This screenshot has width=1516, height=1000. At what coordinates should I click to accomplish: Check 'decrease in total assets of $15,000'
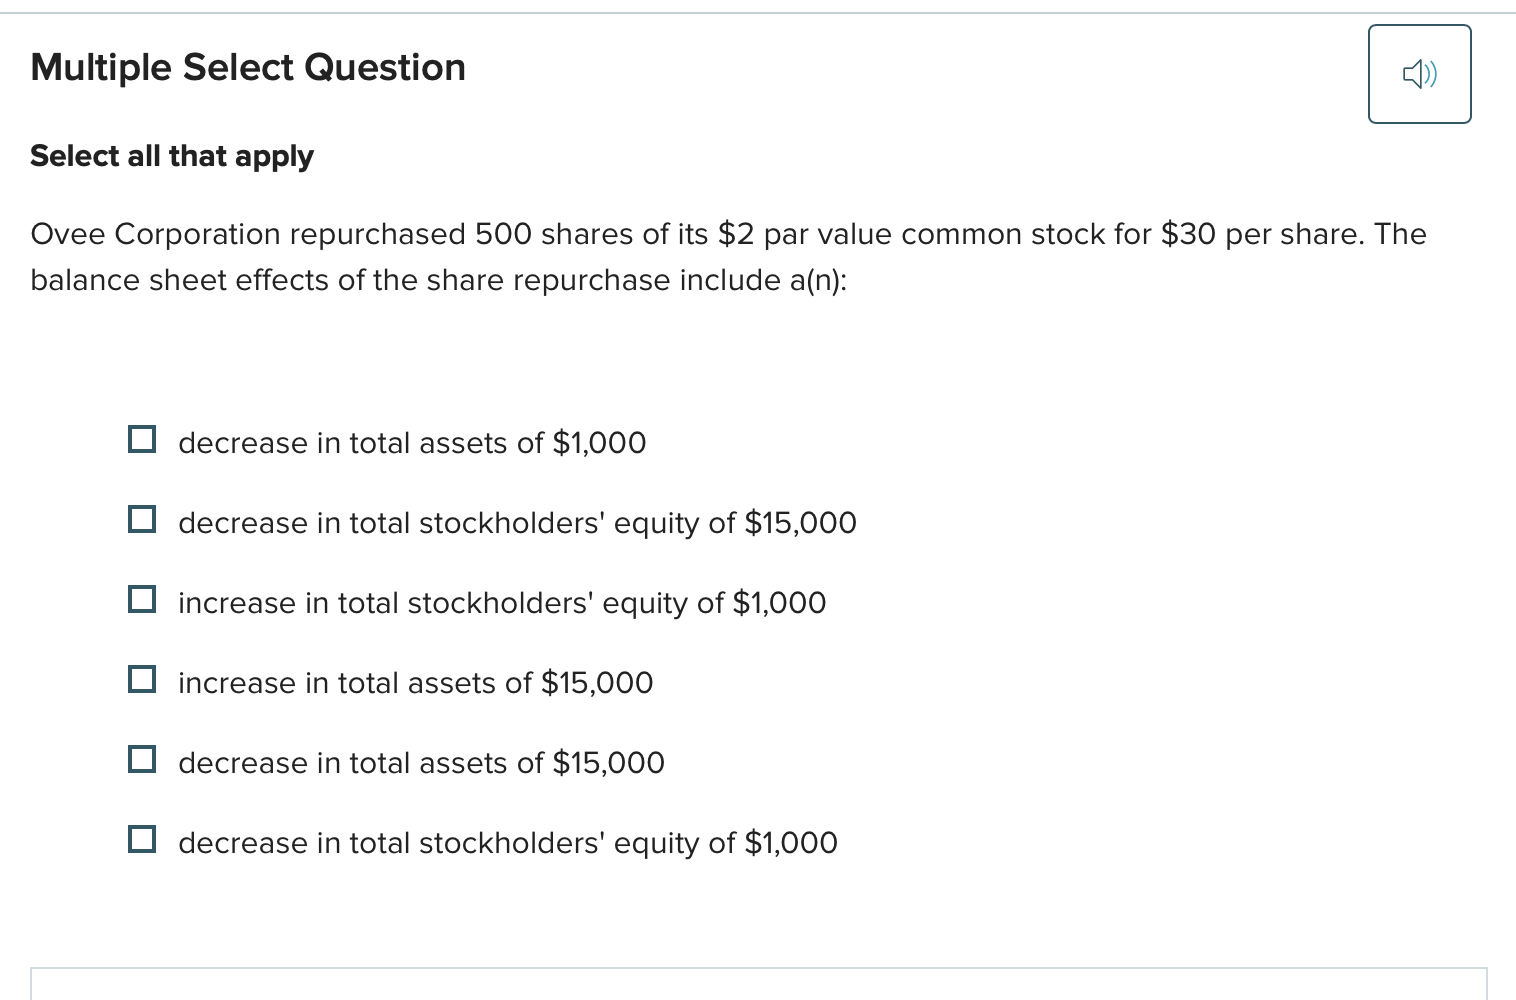click(x=142, y=758)
